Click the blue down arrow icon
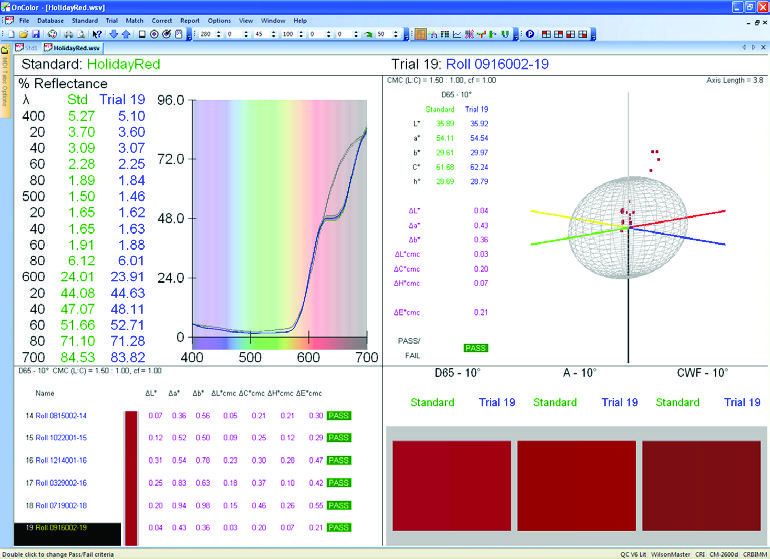 (113, 34)
